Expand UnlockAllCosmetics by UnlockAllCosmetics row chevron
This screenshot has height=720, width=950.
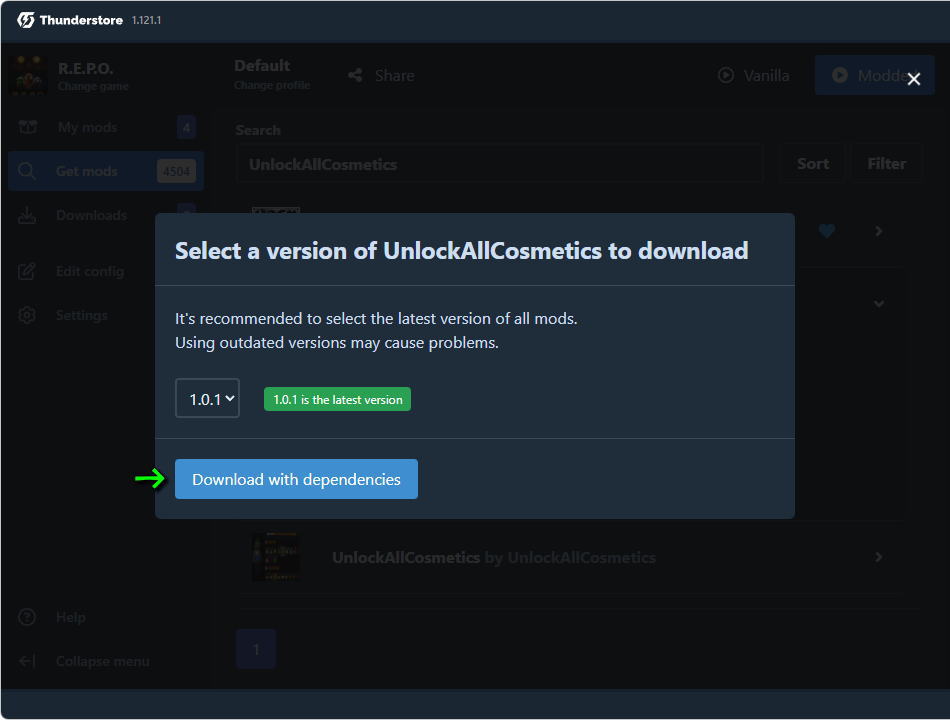pos(879,556)
